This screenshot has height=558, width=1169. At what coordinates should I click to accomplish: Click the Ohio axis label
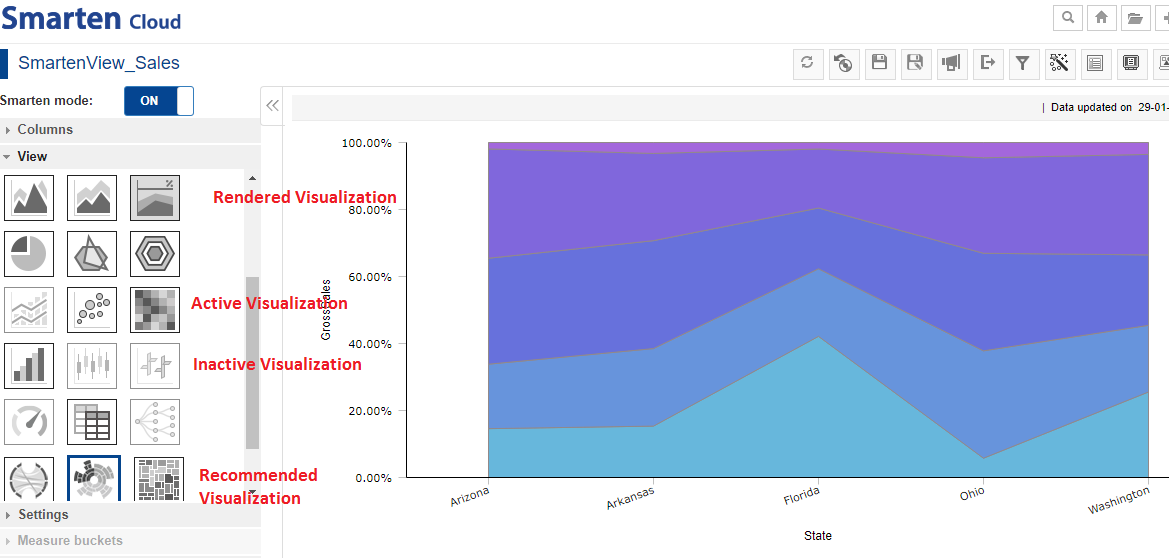[972, 494]
